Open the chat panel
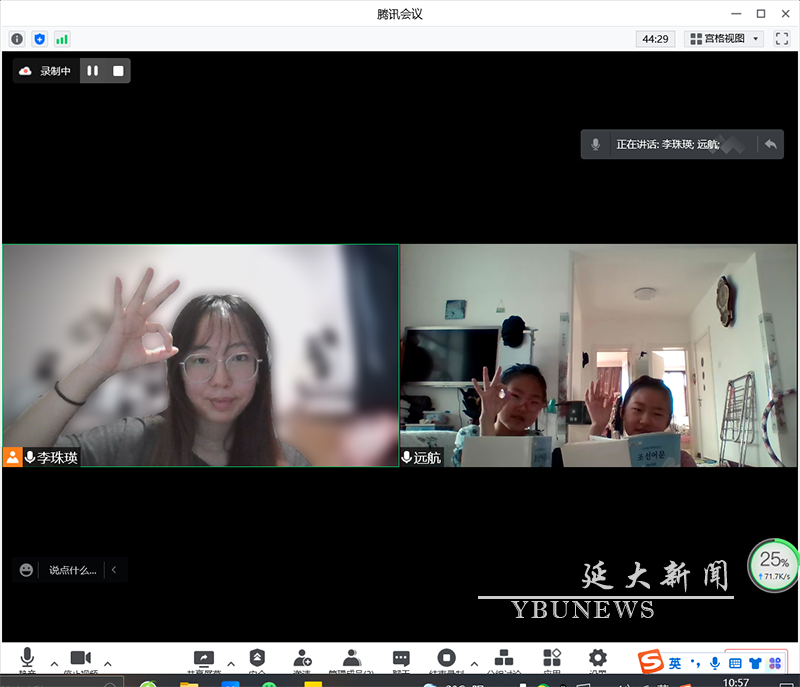The image size is (800, 687). coord(401,658)
